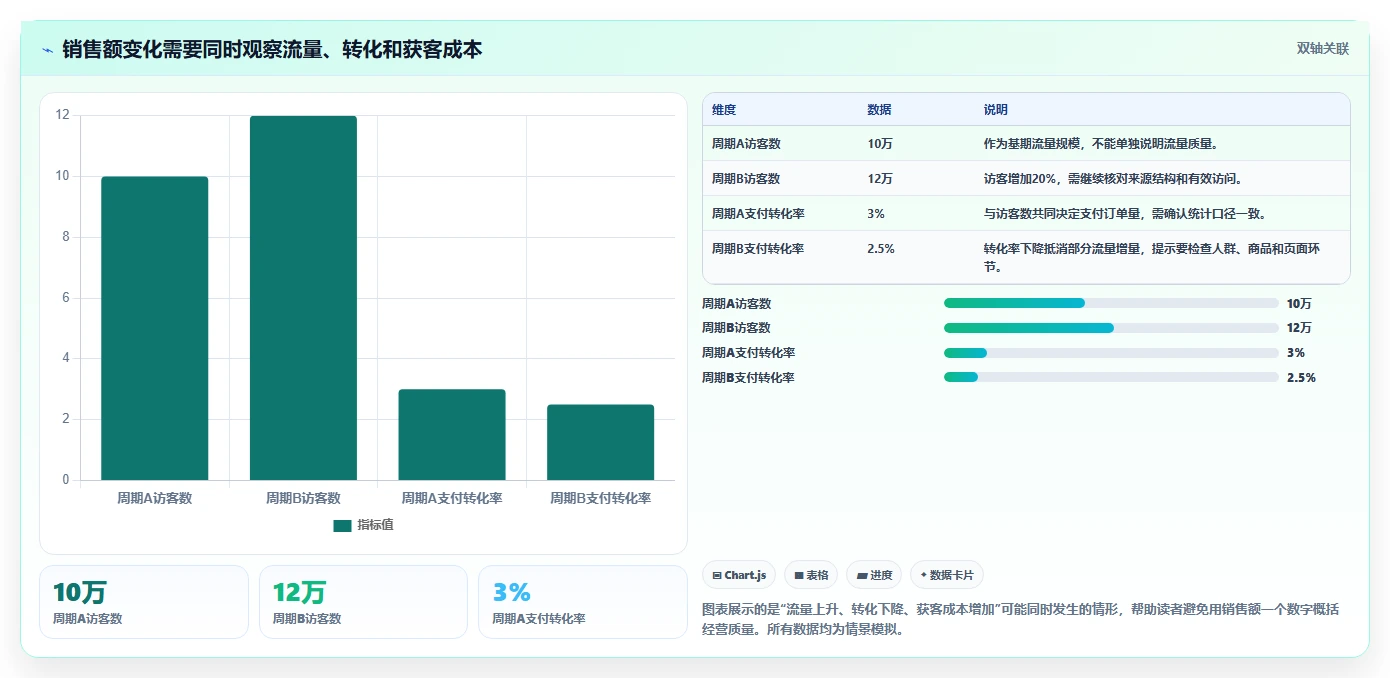Click the 表格 chip
The width and height of the screenshot is (1390, 678).
pos(811,575)
